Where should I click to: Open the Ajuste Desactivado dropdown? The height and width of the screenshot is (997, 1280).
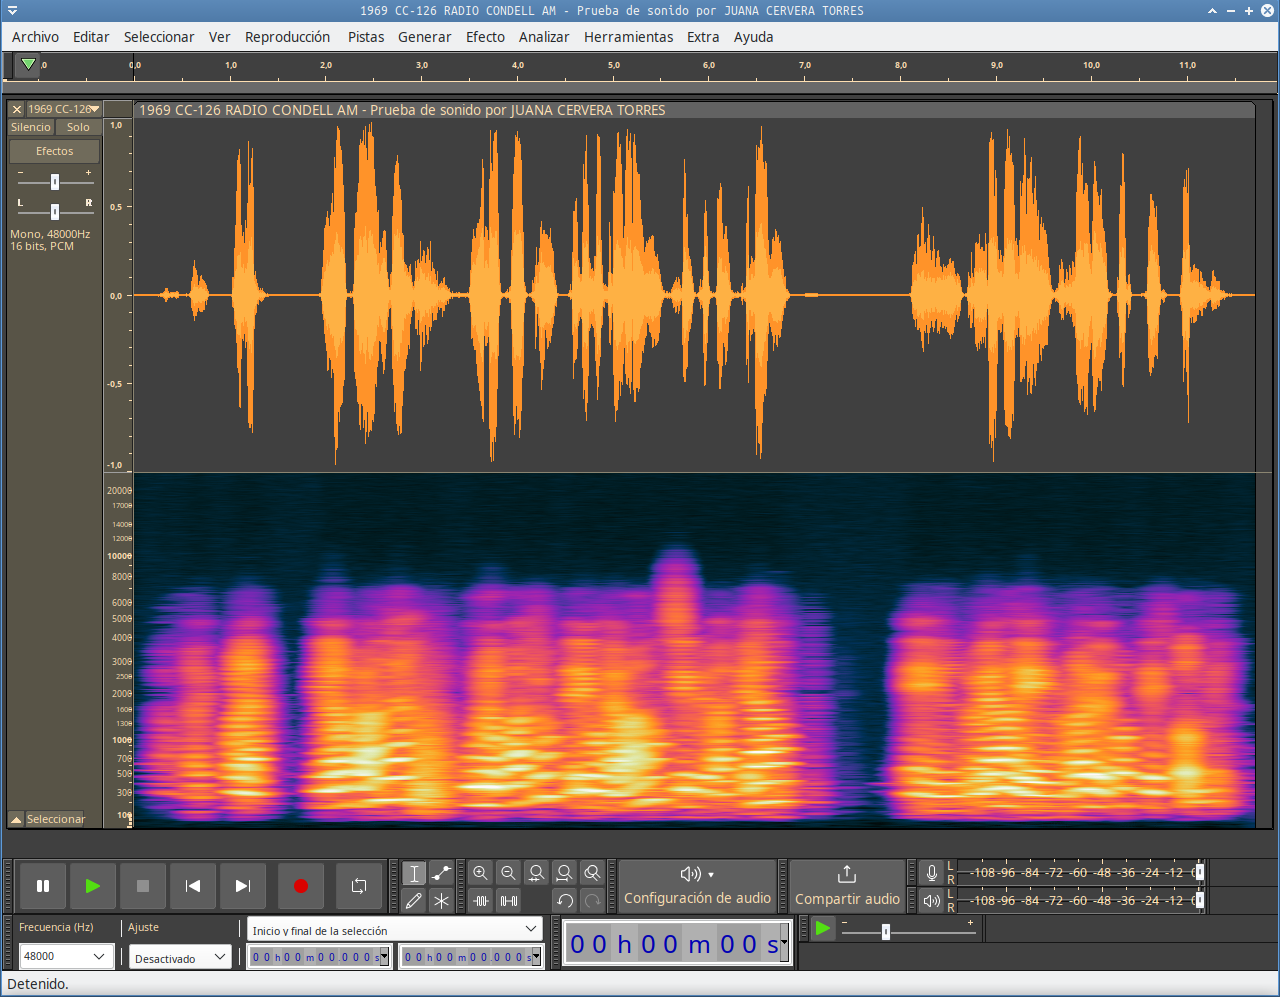click(181, 957)
